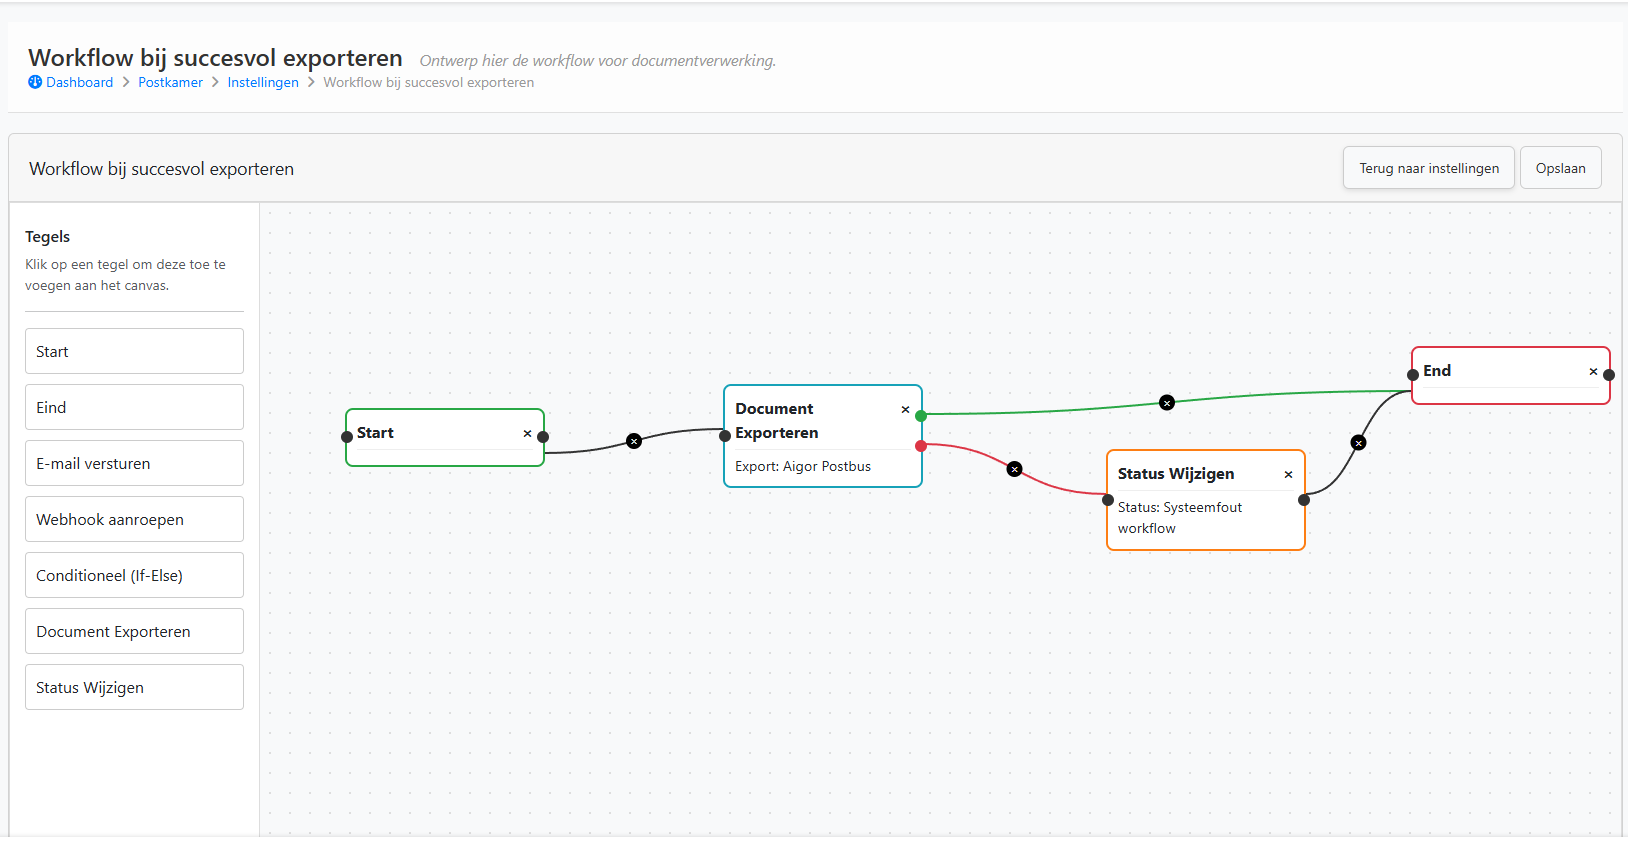The width and height of the screenshot is (1628, 843).
Task: Click the green success output port
Action: pos(921,416)
